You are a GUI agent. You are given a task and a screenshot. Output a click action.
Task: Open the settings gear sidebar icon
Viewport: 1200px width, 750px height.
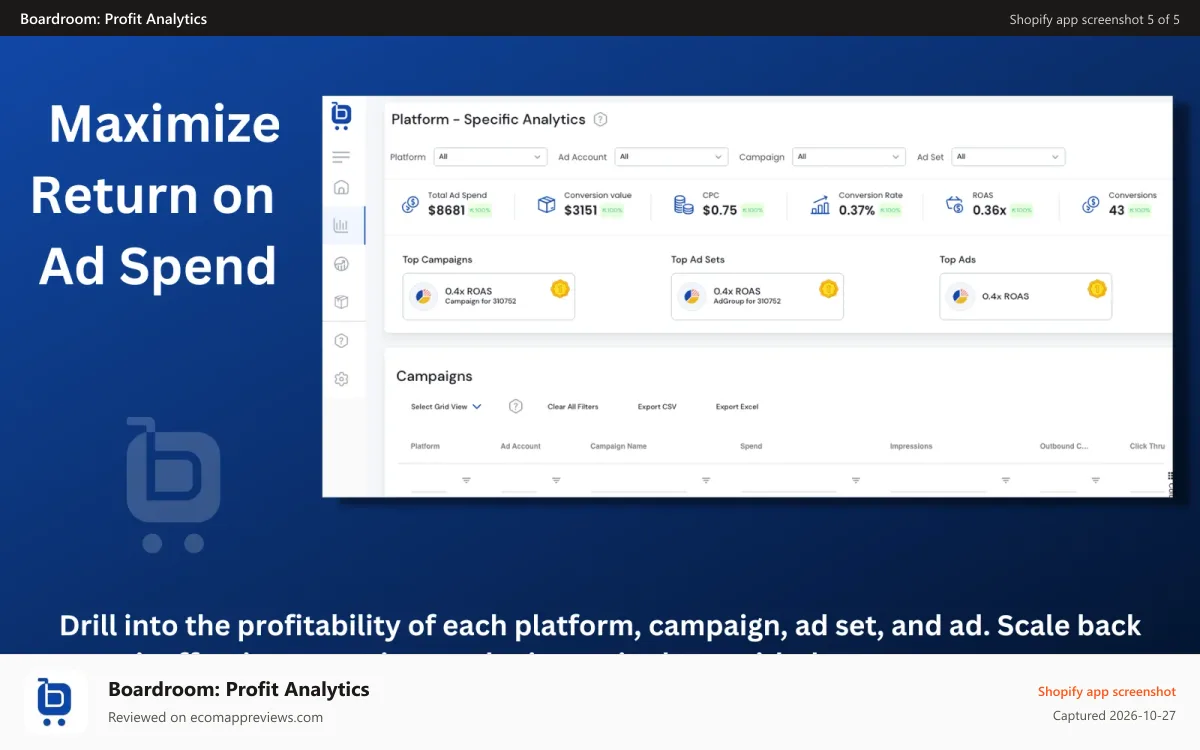[341, 379]
